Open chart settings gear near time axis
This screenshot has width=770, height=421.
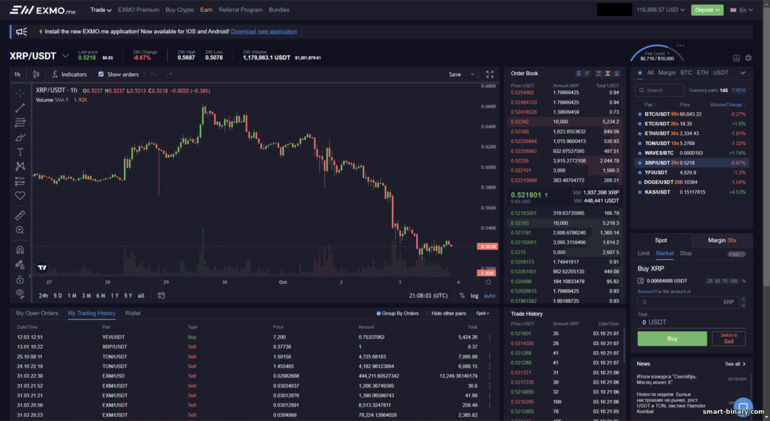point(488,282)
